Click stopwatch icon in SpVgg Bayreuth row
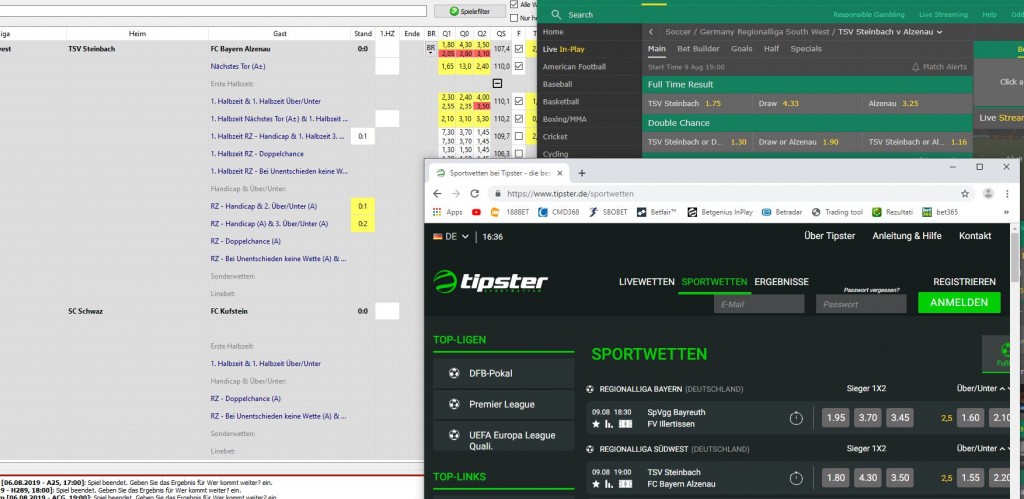Image resolution: width=1024 pixels, height=499 pixels. tap(795, 418)
